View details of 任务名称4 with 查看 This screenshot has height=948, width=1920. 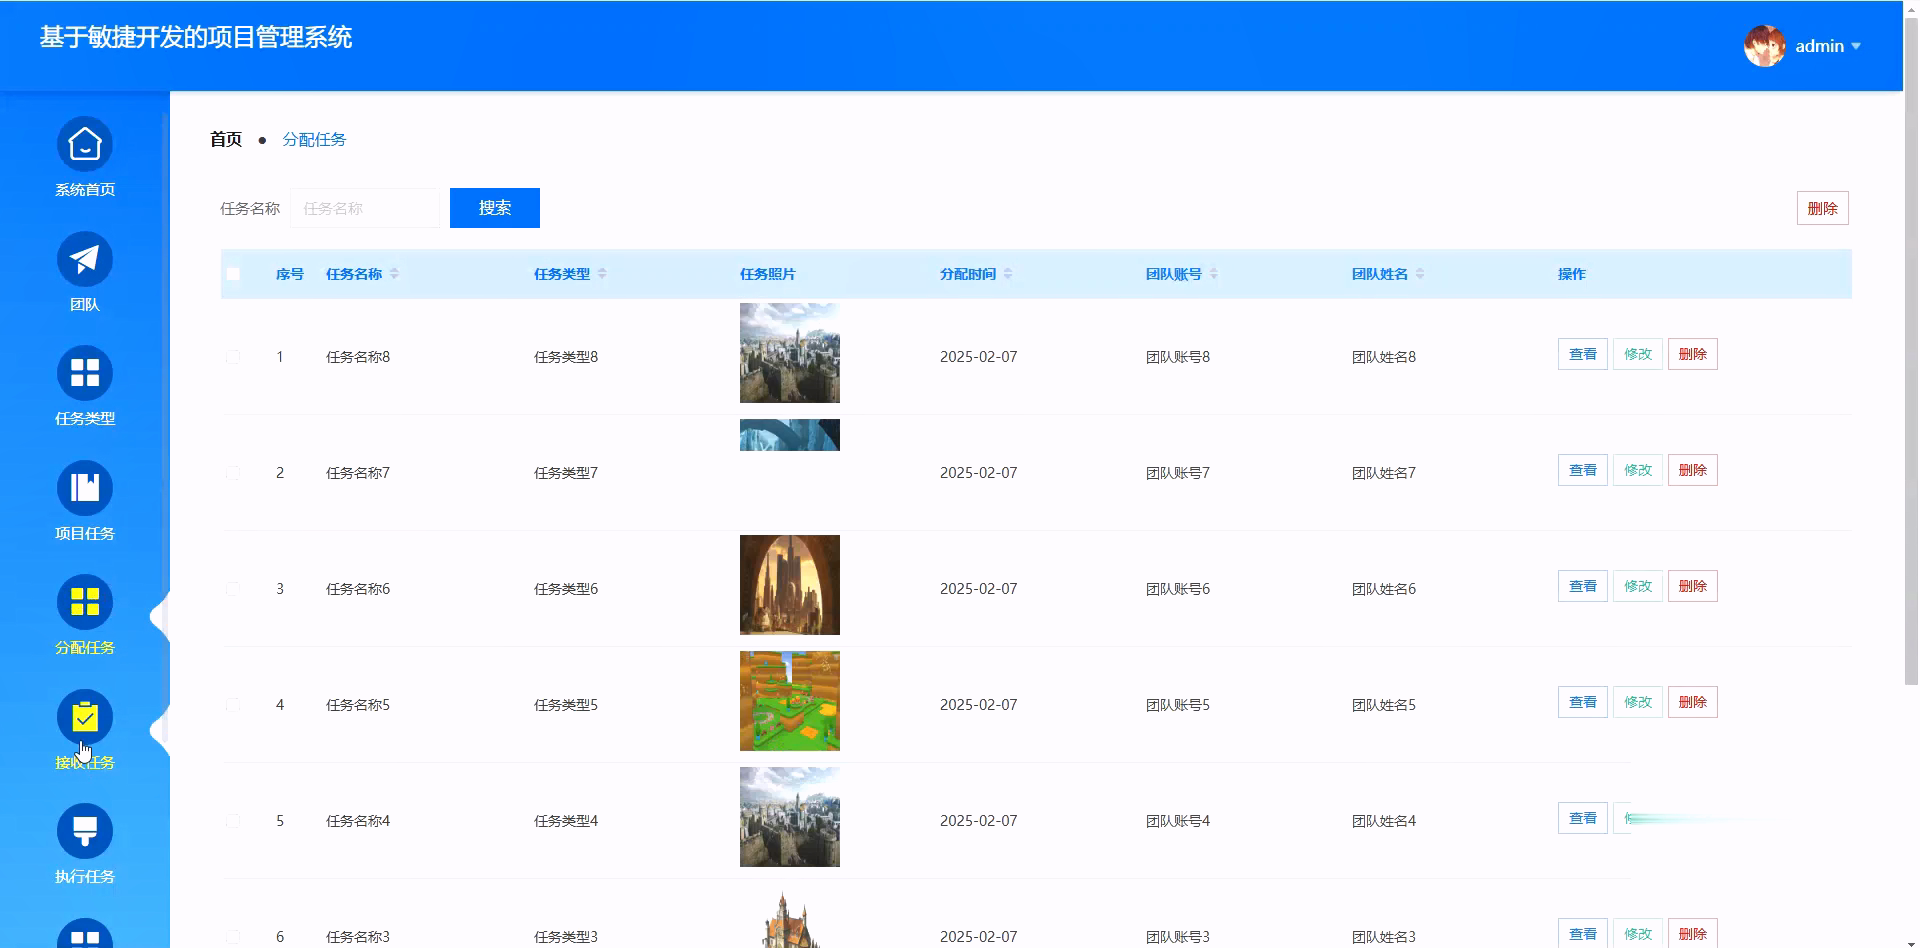[x=1583, y=818]
